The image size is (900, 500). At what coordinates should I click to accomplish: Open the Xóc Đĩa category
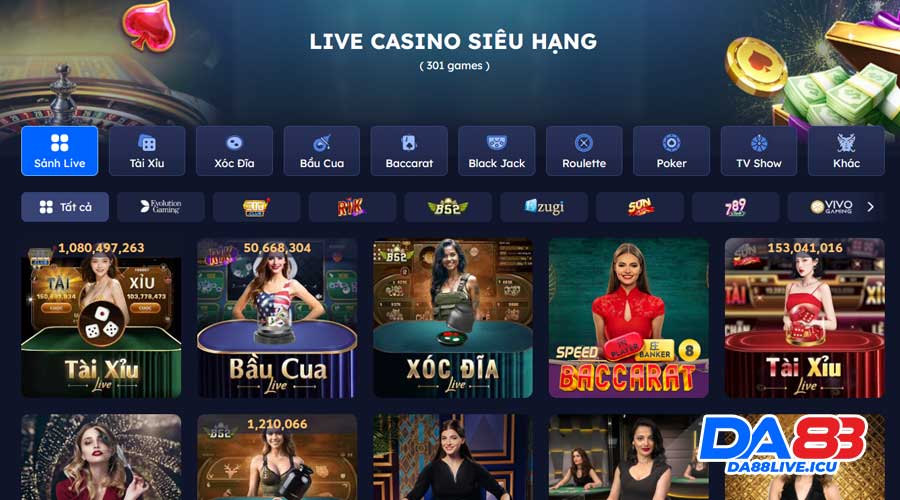tap(234, 151)
